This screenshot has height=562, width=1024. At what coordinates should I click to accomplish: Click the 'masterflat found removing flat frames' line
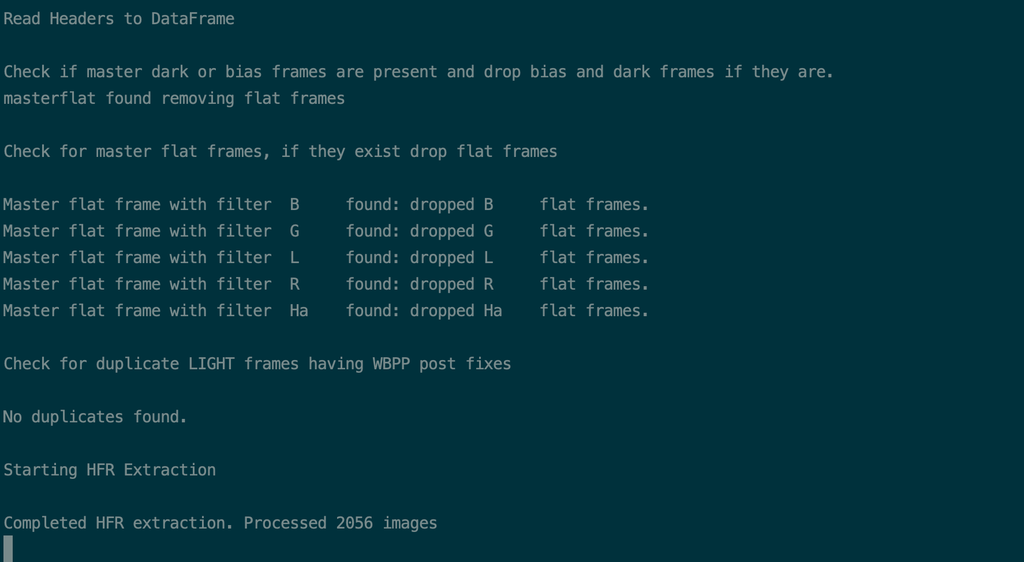(174, 99)
